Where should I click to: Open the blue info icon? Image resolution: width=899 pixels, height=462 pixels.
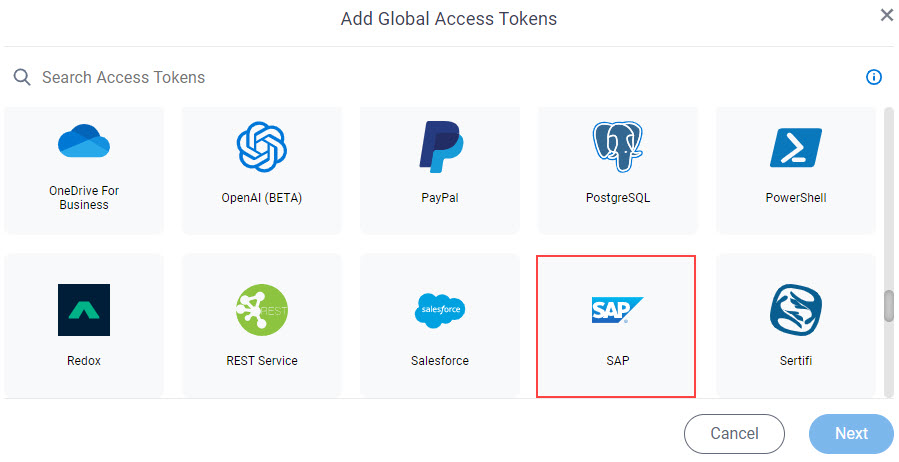(x=874, y=77)
